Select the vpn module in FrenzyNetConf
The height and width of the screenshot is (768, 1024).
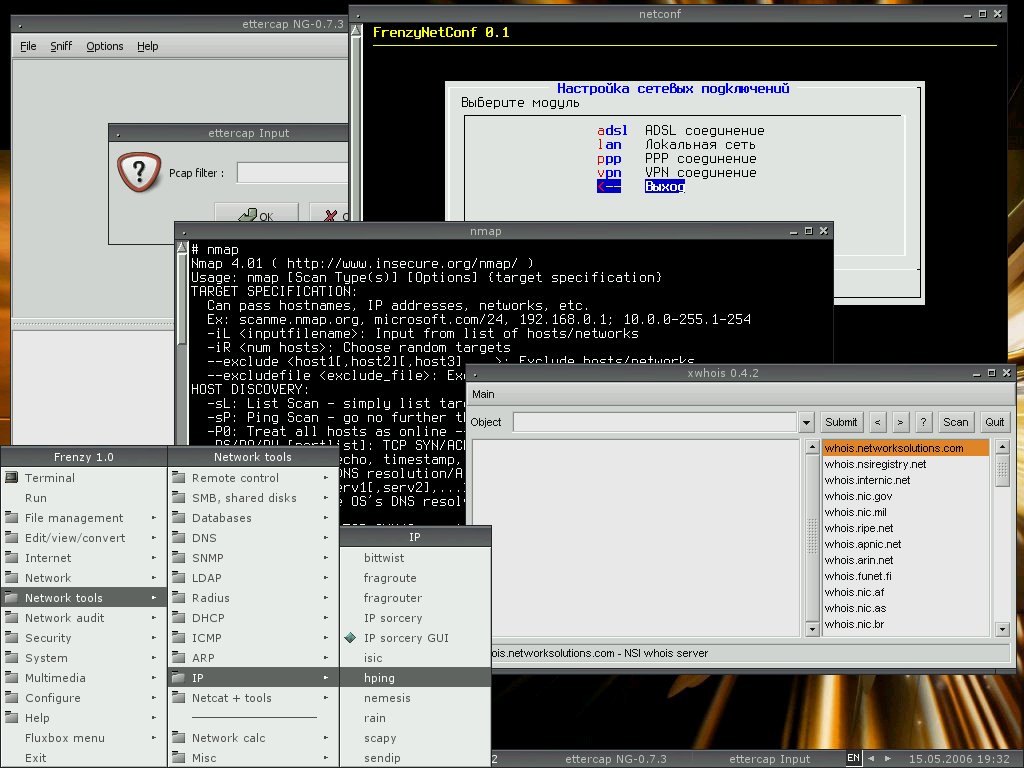tap(677, 173)
